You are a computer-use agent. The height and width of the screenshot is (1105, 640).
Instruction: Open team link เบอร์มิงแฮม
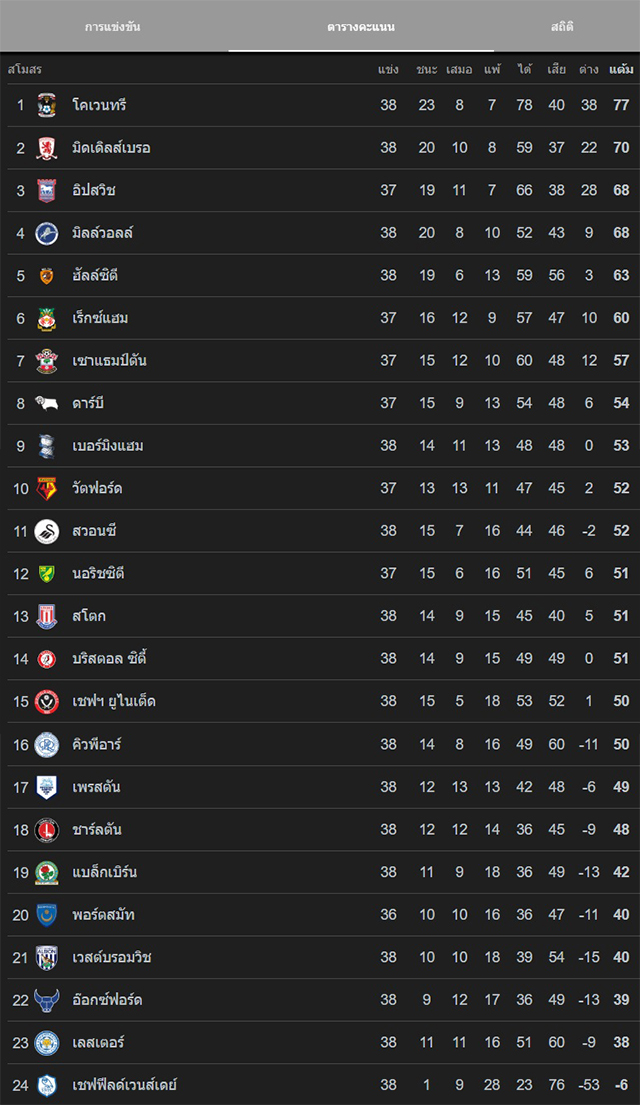coord(107,445)
